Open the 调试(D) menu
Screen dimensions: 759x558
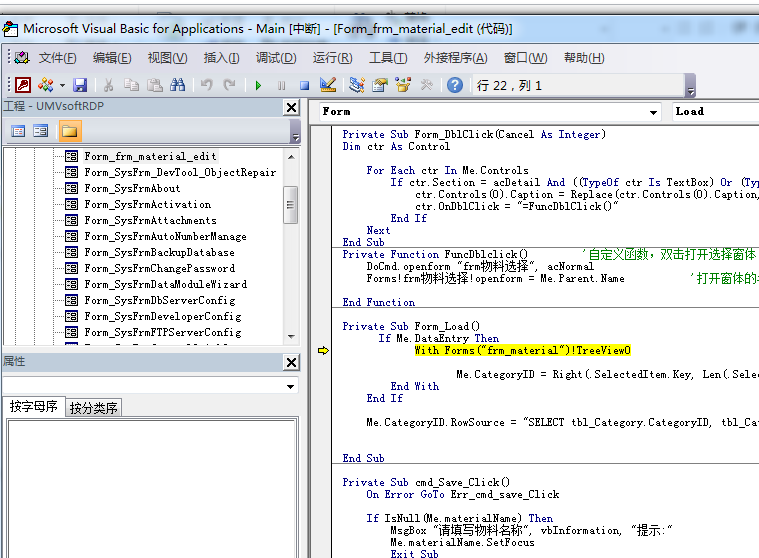[276, 58]
